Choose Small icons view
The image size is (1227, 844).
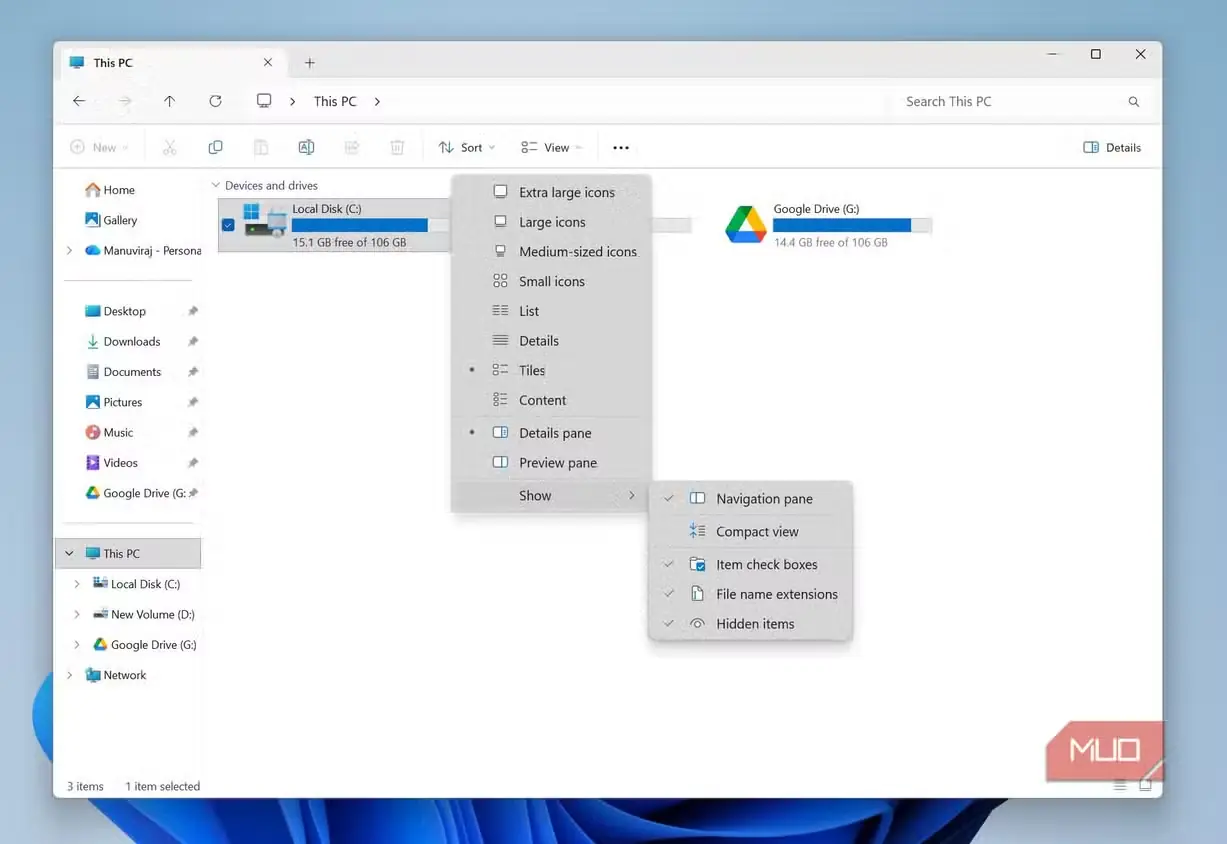click(552, 282)
